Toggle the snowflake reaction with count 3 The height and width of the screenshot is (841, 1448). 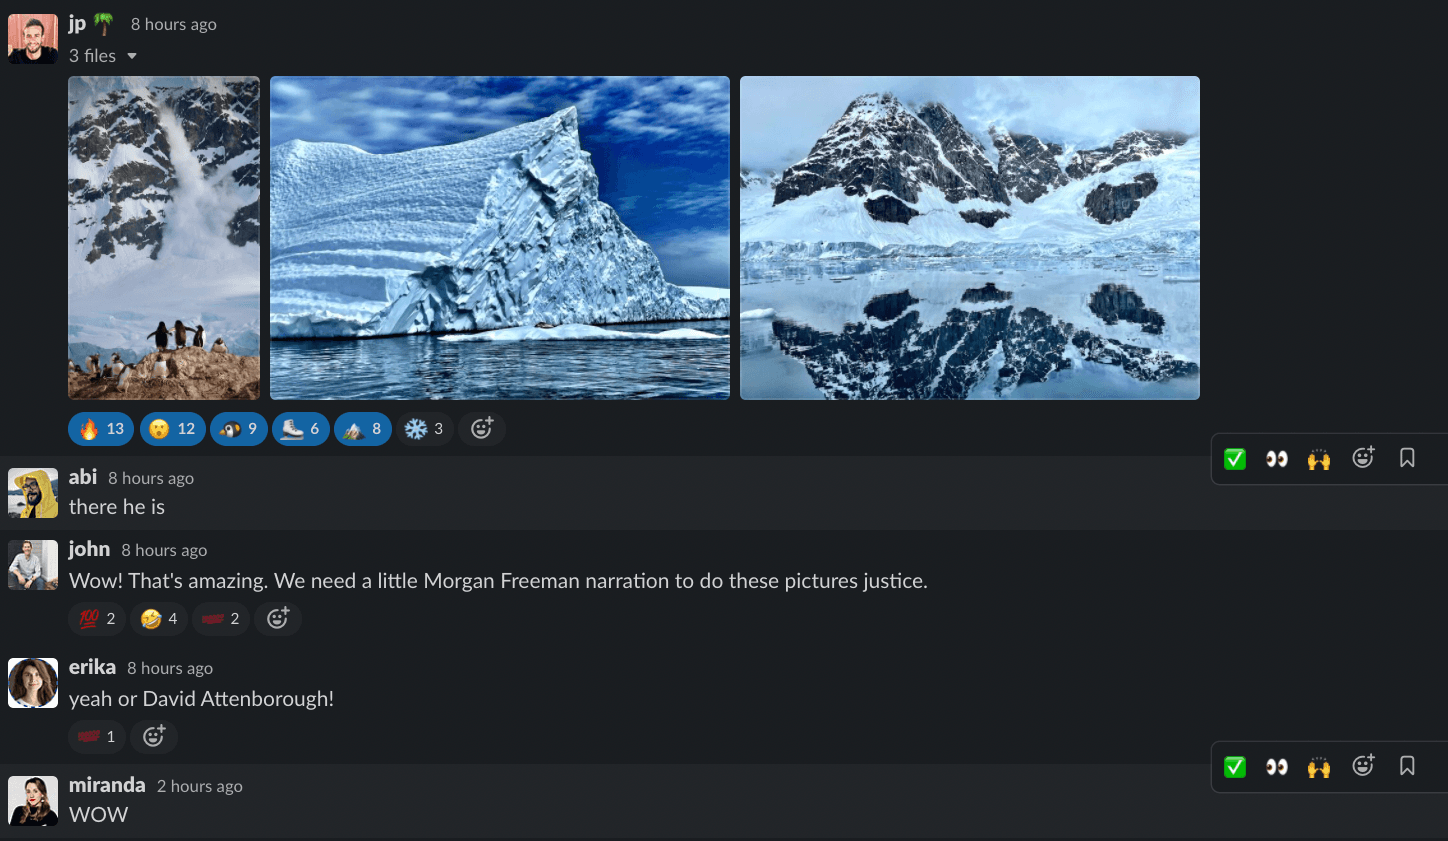[x=425, y=429]
